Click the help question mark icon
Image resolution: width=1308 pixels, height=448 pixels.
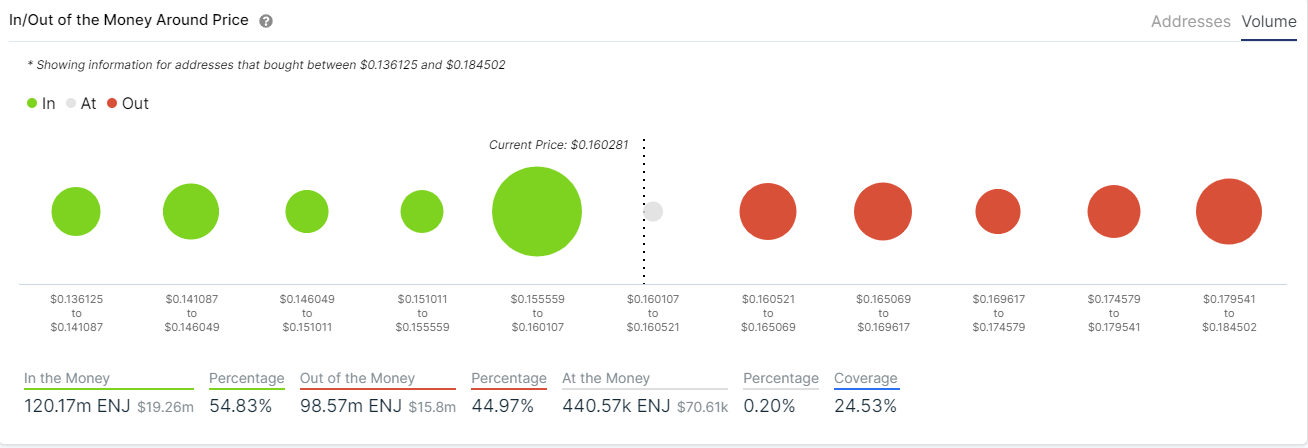click(266, 21)
